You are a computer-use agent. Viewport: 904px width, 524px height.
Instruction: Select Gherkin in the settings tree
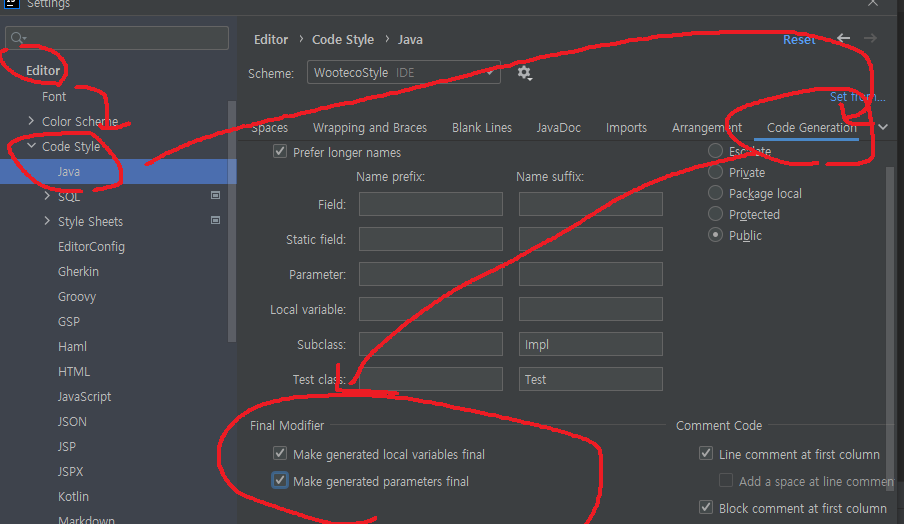coord(78,271)
